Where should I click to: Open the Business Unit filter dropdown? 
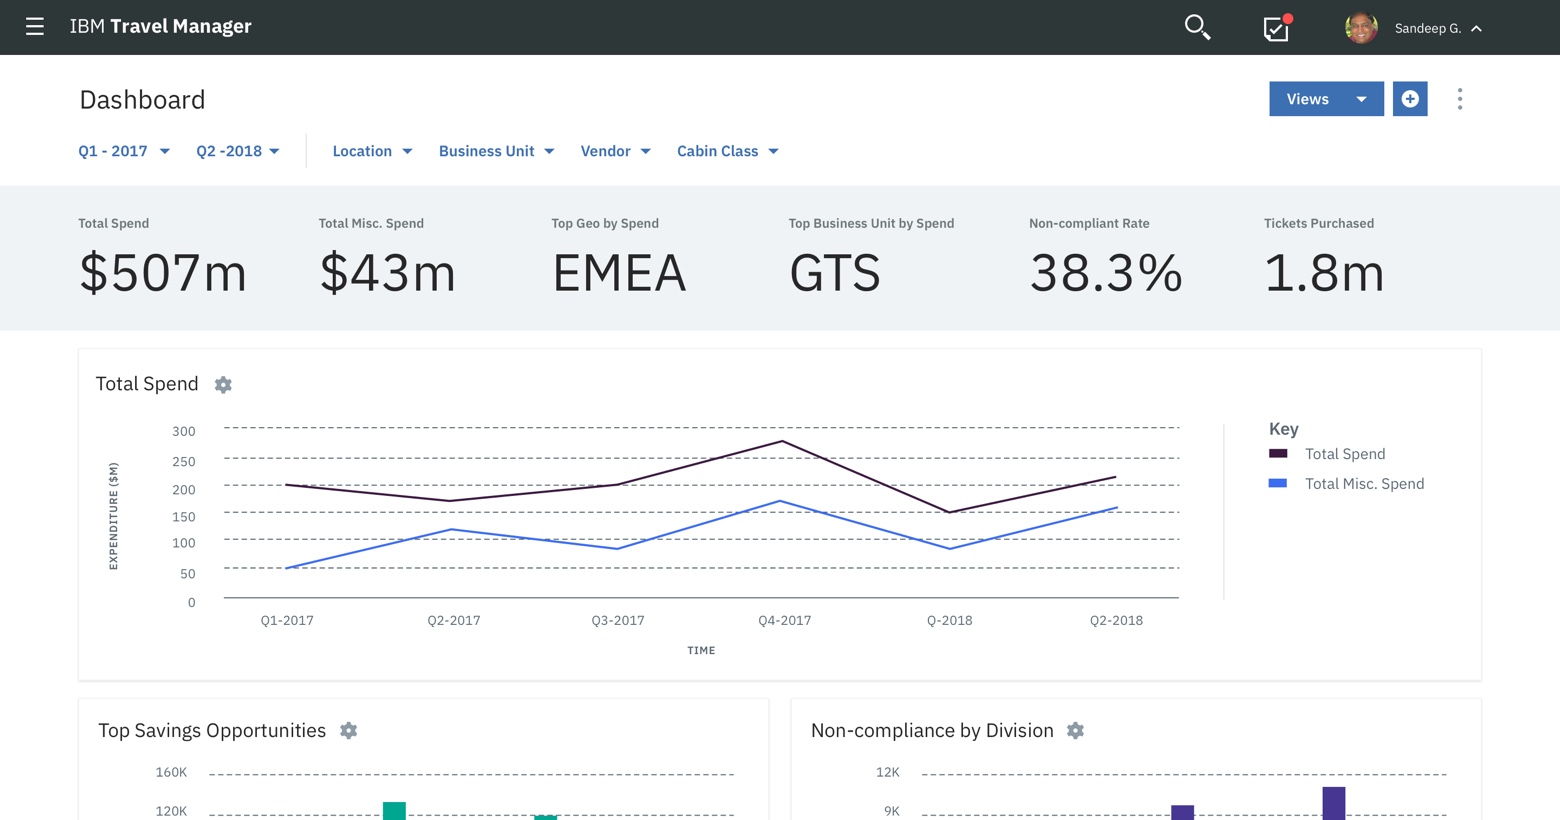coord(496,151)
